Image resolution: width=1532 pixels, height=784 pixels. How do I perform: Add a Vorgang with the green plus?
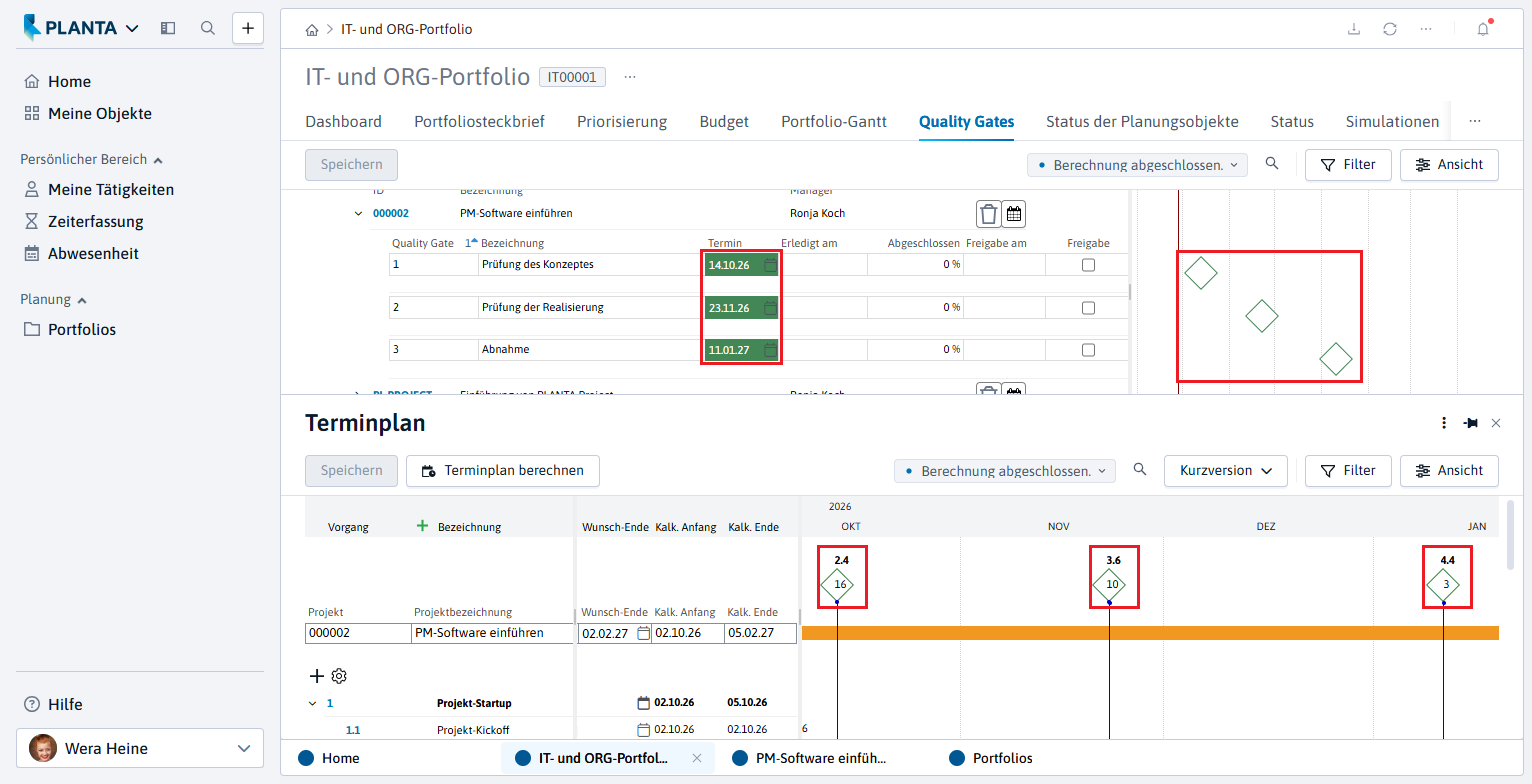pos(422,526)
